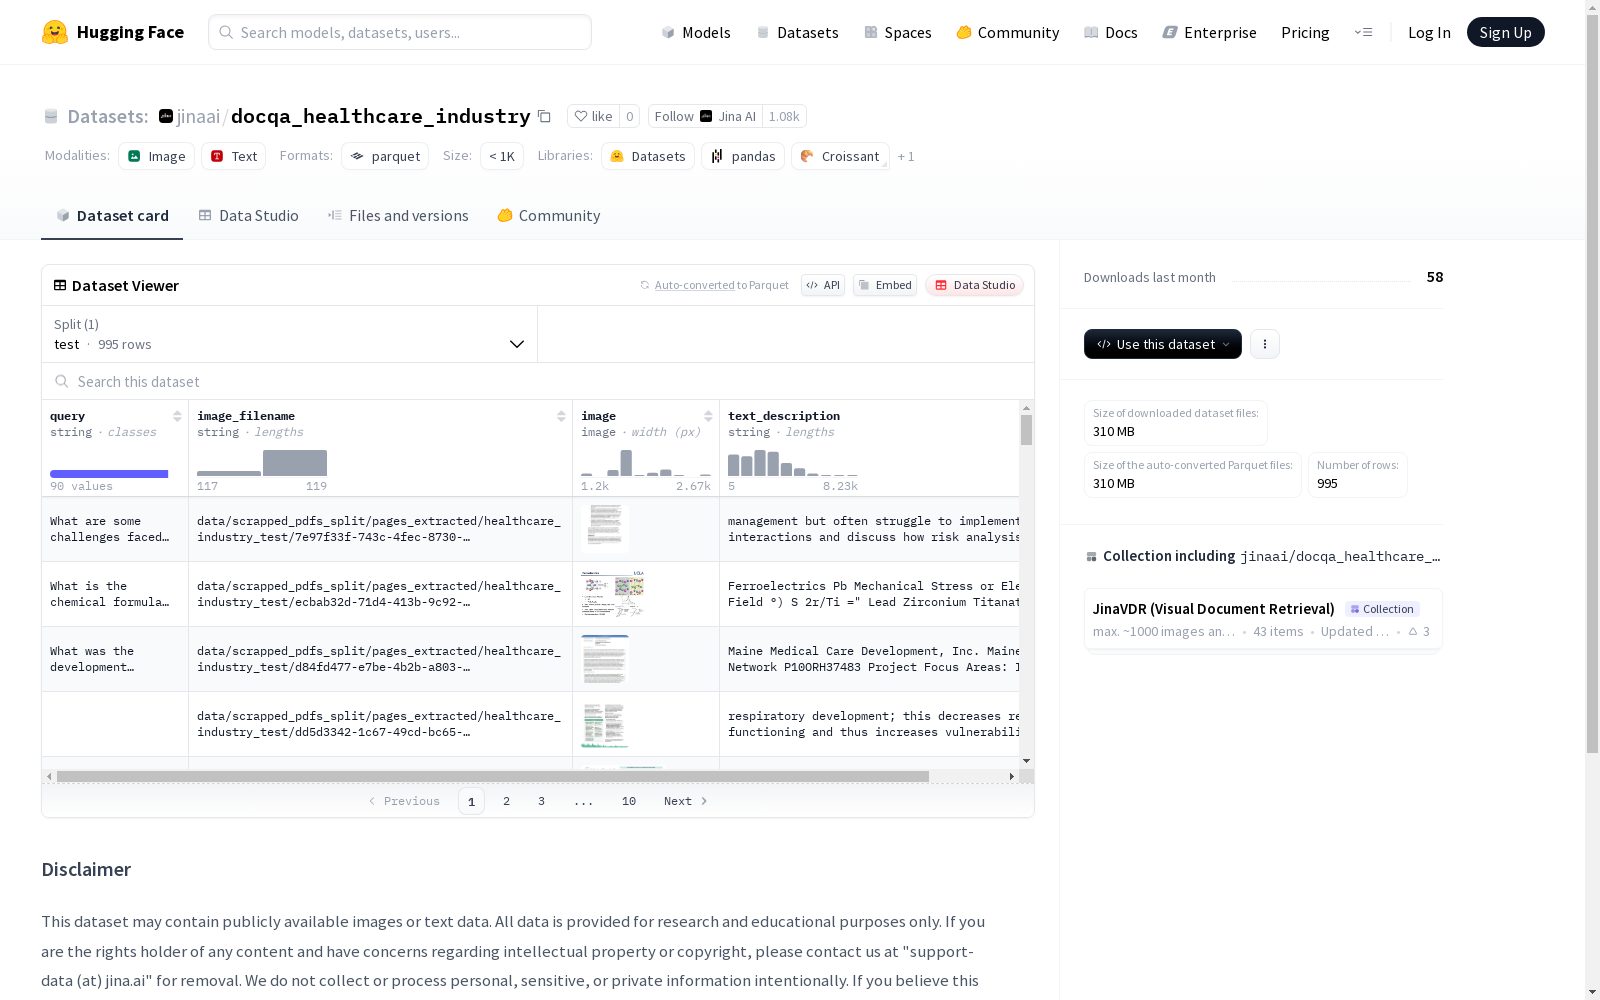This screenshot has width=1600, height=1000.
Task: Open the more options kebab menu
Action: [1265, 344]
